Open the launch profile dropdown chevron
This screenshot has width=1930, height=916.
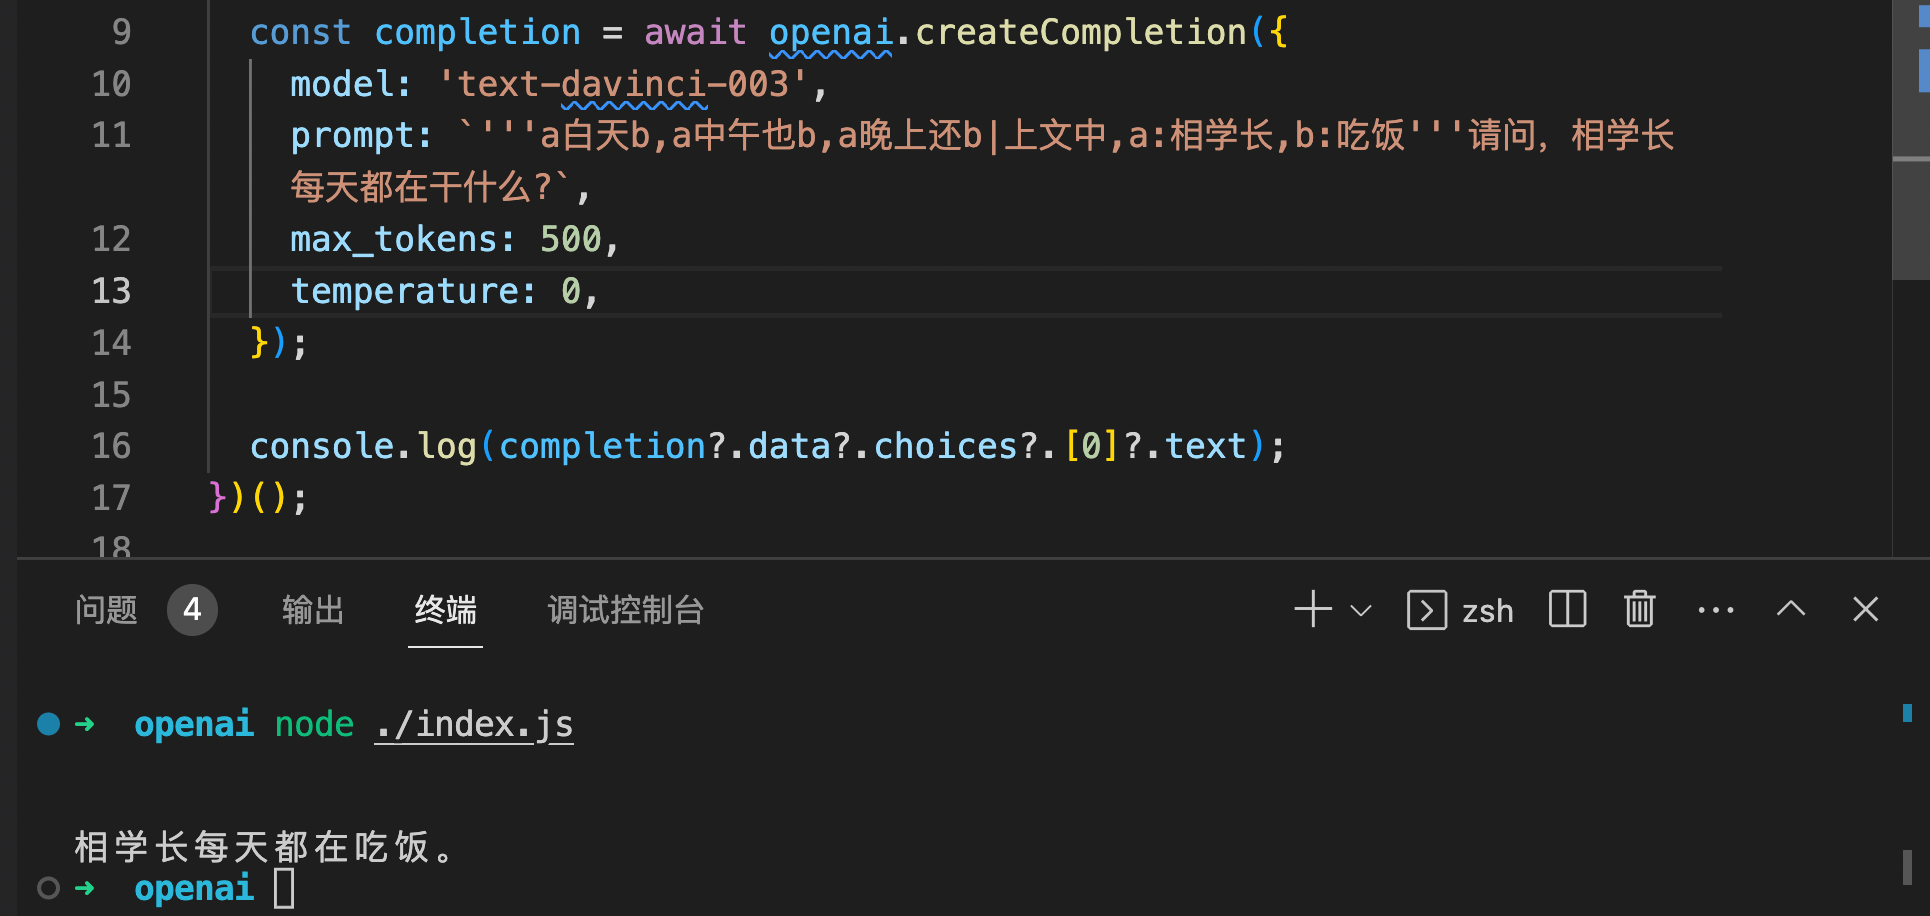point(1360,610)
